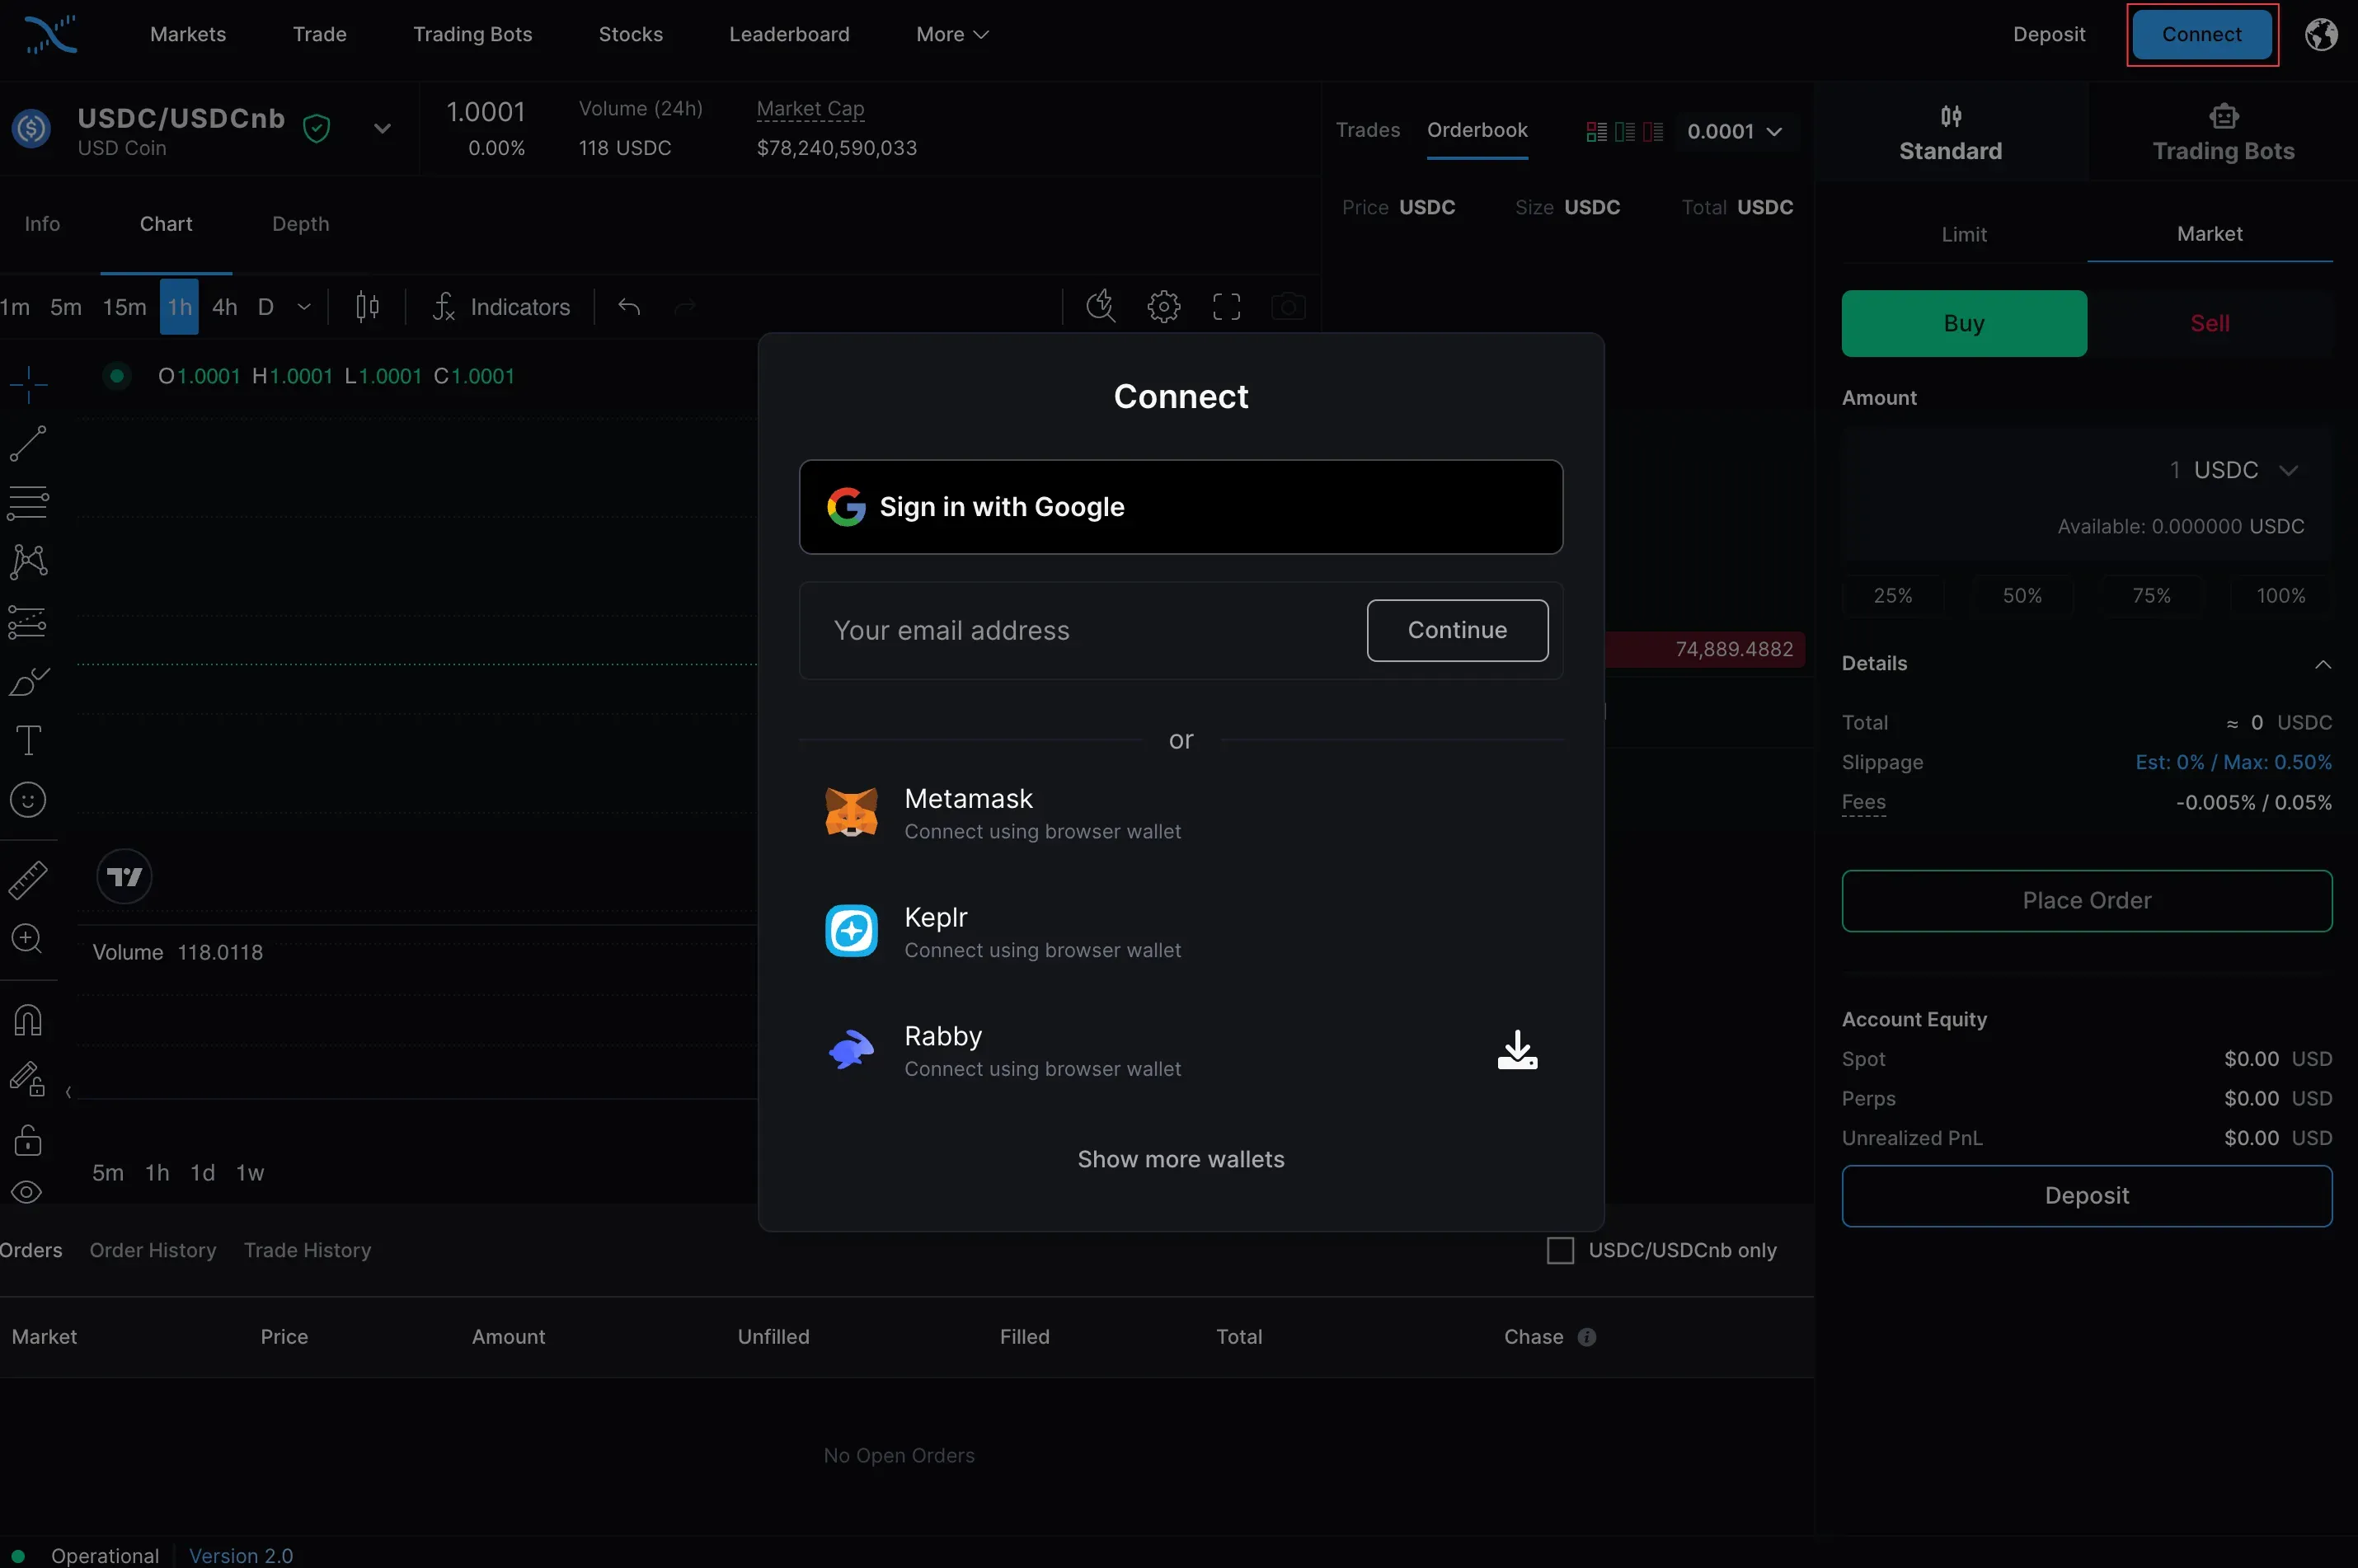The image size is (2358, 1568).
Task: Connect using Metamask wallet
Action: pyautogui.click(x=1181, y=813)
